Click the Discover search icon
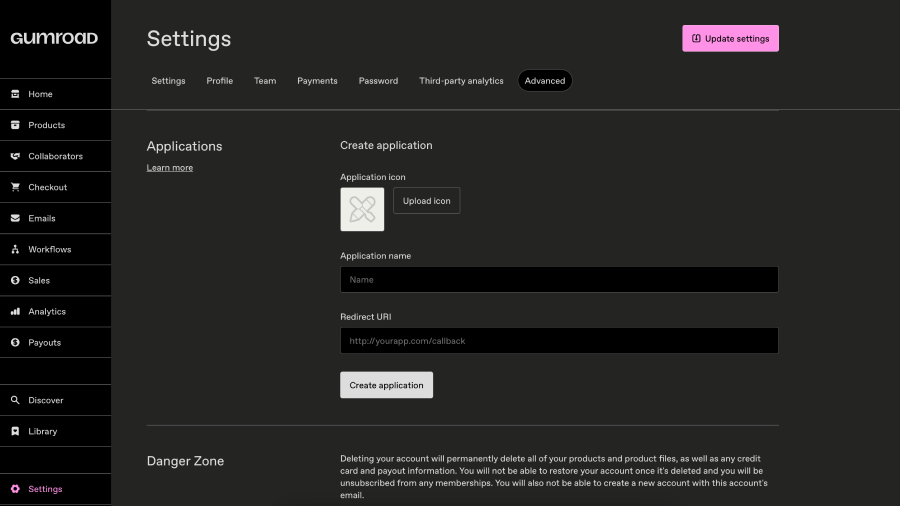This screenshot has height=506, width=900. click(15, 400)
